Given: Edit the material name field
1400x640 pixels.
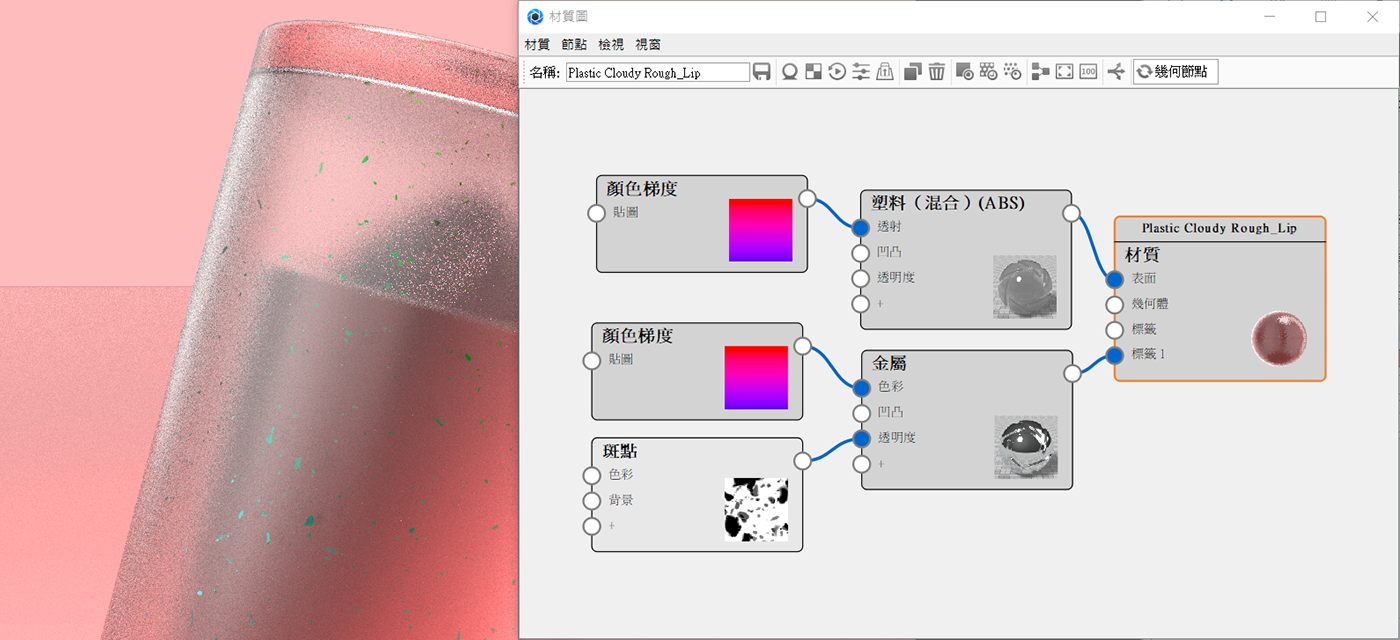Looking at the screenshot, I should pyautogui.click(x=658, y=72).
